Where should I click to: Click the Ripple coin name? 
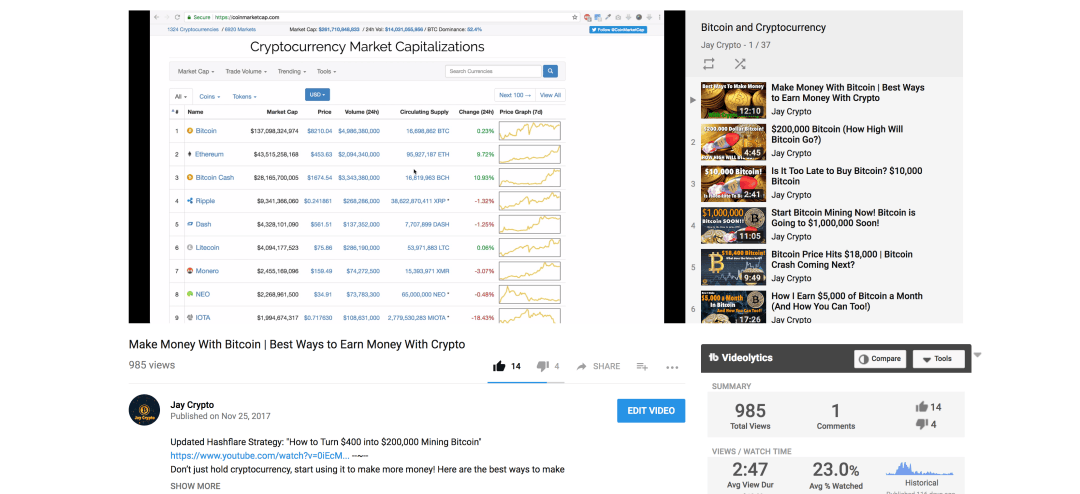point(205,200)
